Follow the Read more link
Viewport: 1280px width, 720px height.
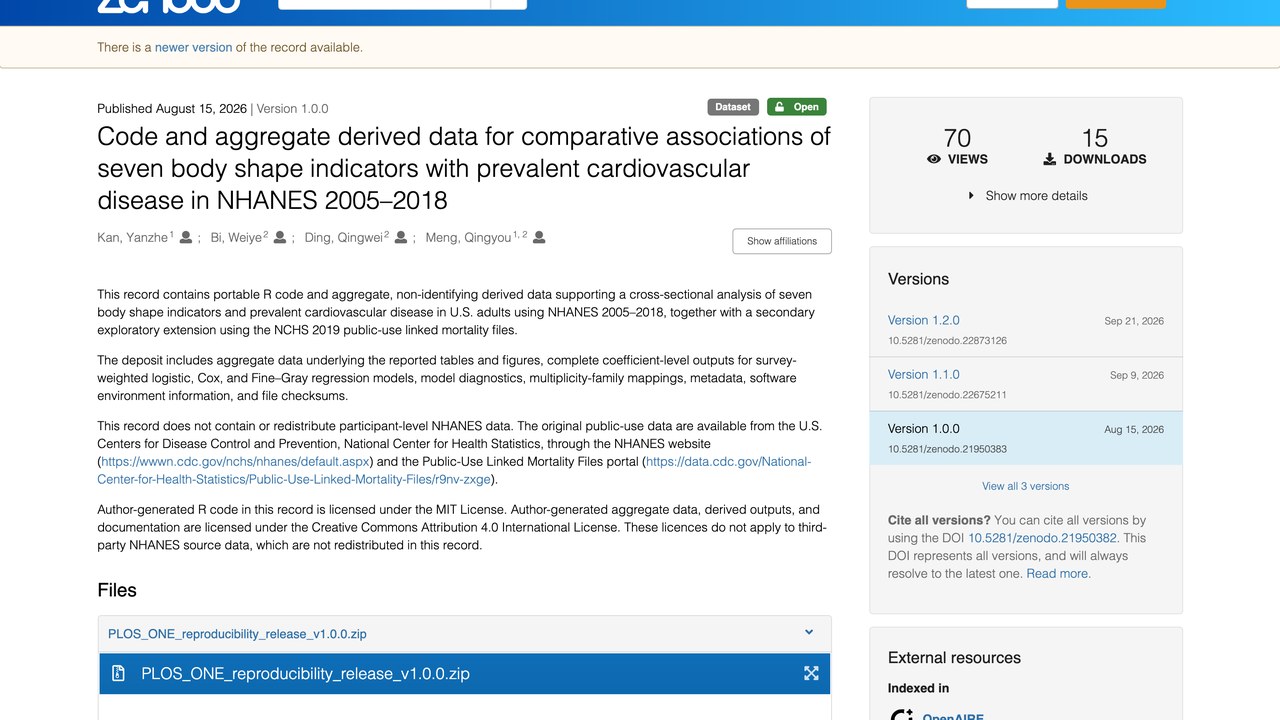click(1059, 574)
